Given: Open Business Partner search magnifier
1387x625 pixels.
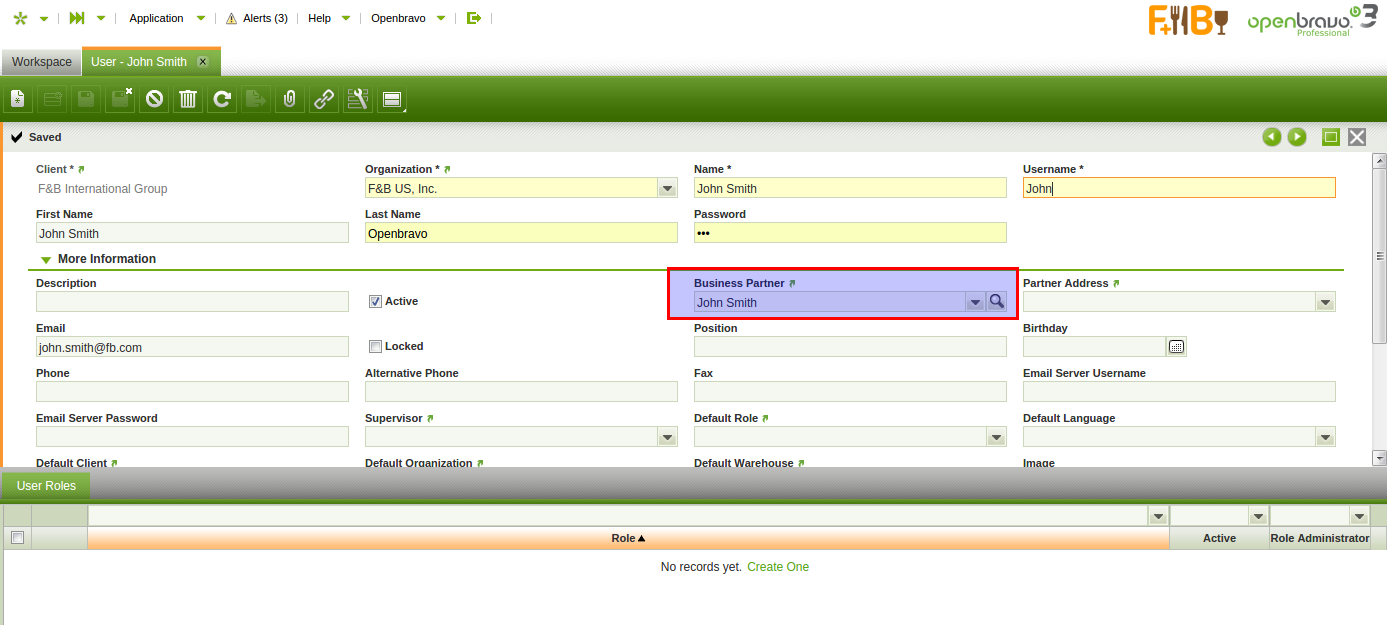Looking at the screenshot, I should 996,302.
